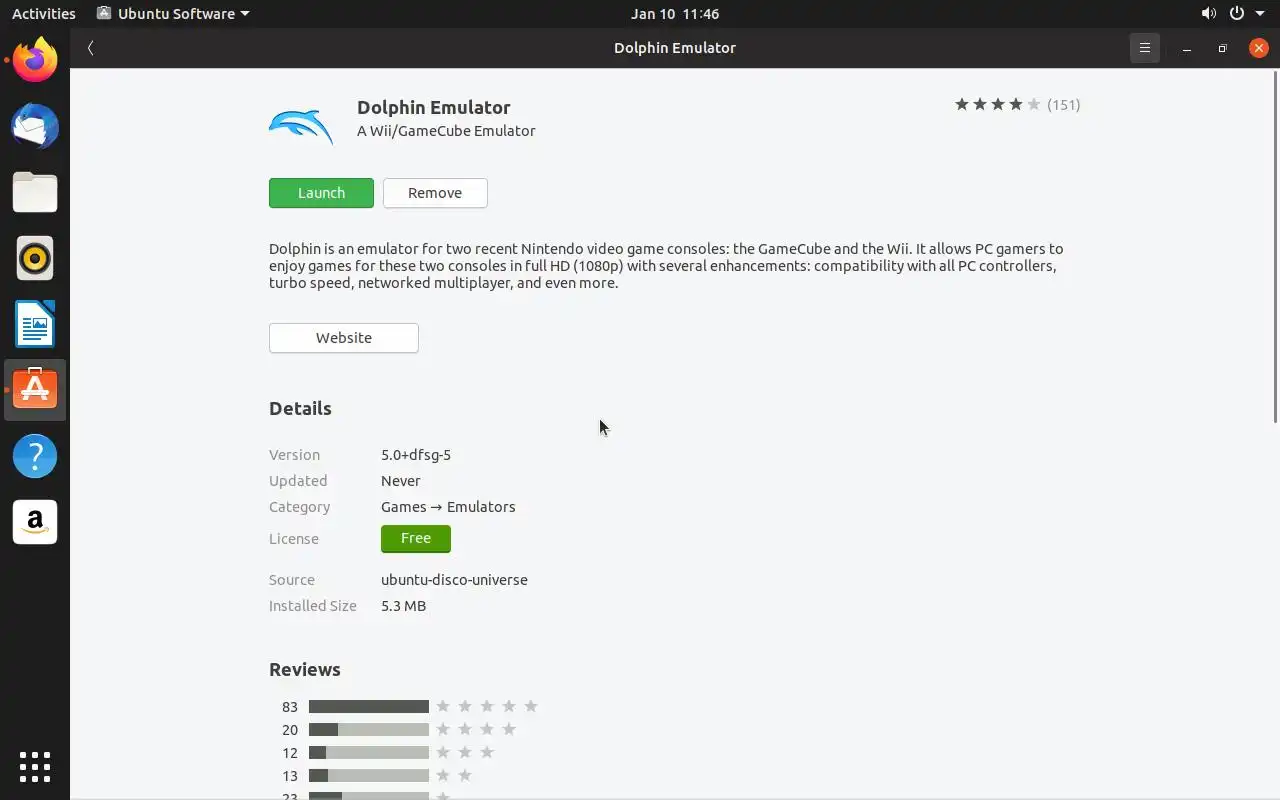Open Amazon launcher in the dock
The height and width of the screenshot is (800, 1280).
tap(35, 522)
